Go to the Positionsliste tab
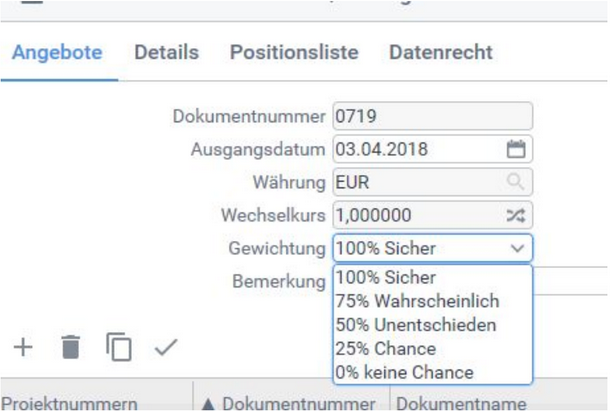The height and width of the screenshot is (412, 612). [294, 52]
